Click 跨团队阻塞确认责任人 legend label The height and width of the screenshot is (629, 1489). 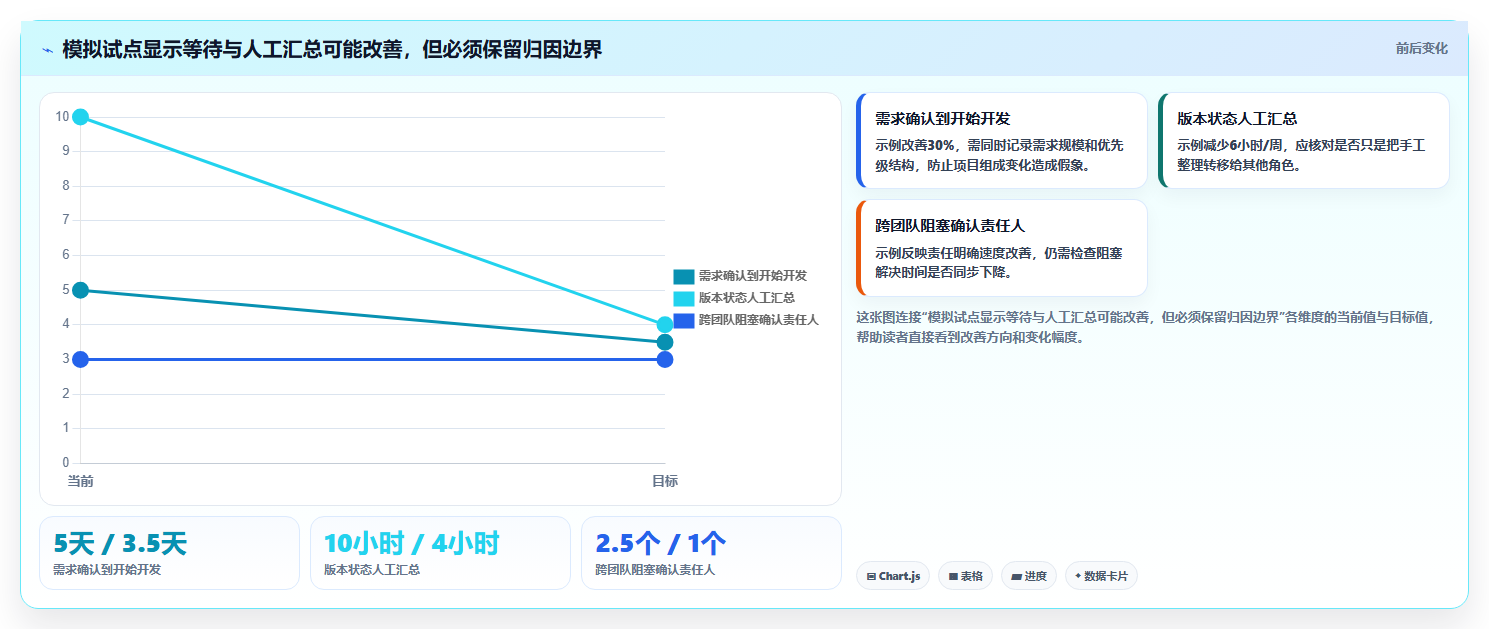(x=758, y=320)
